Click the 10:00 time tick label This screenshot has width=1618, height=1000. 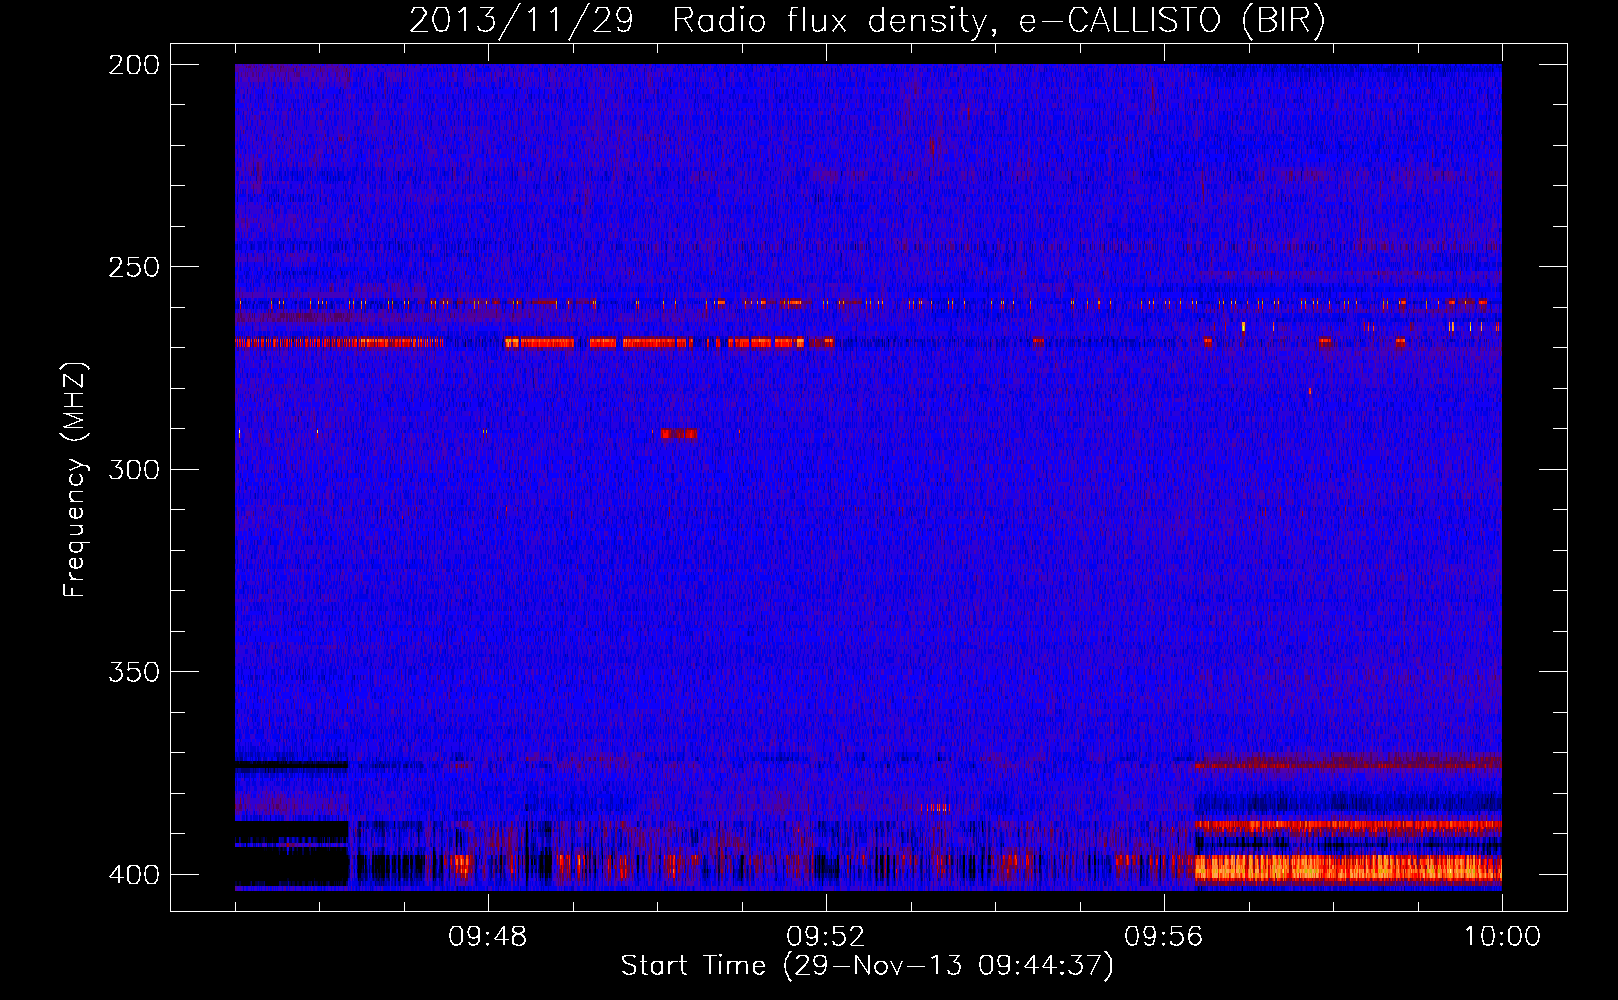point(1502,937)
